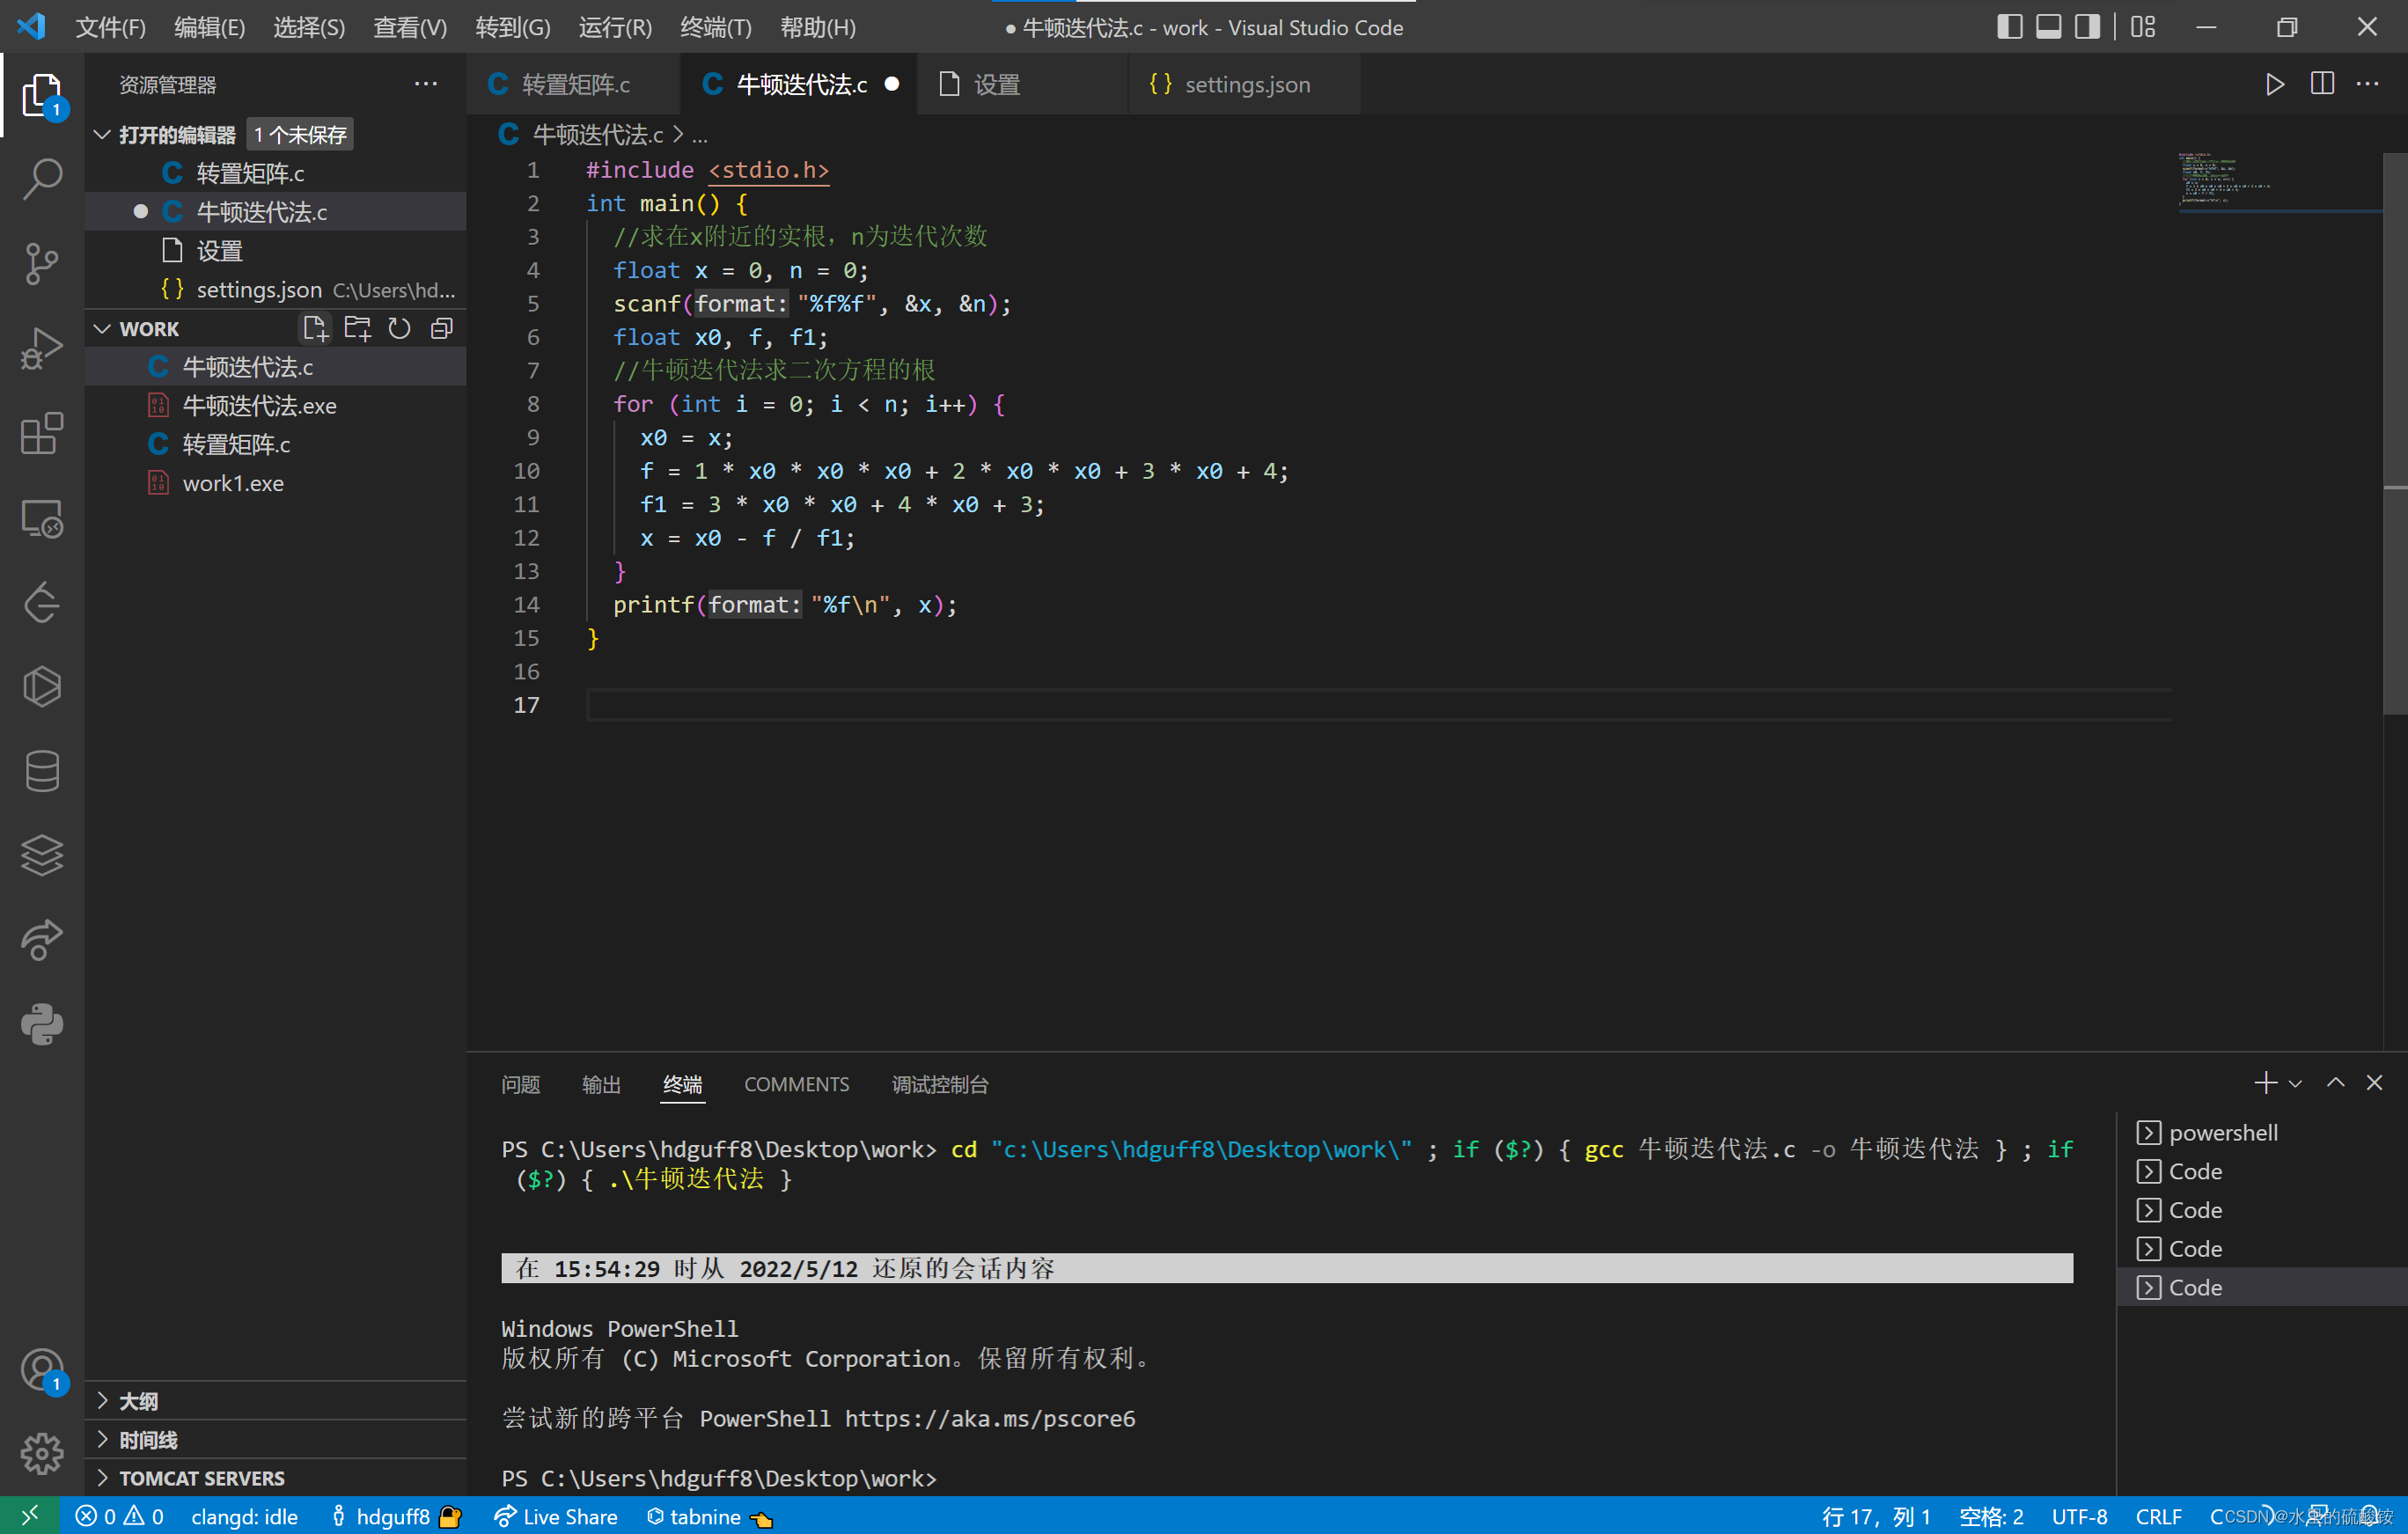Open the Source Control view
This screenshot has width=2408, height=1534.
41,263
